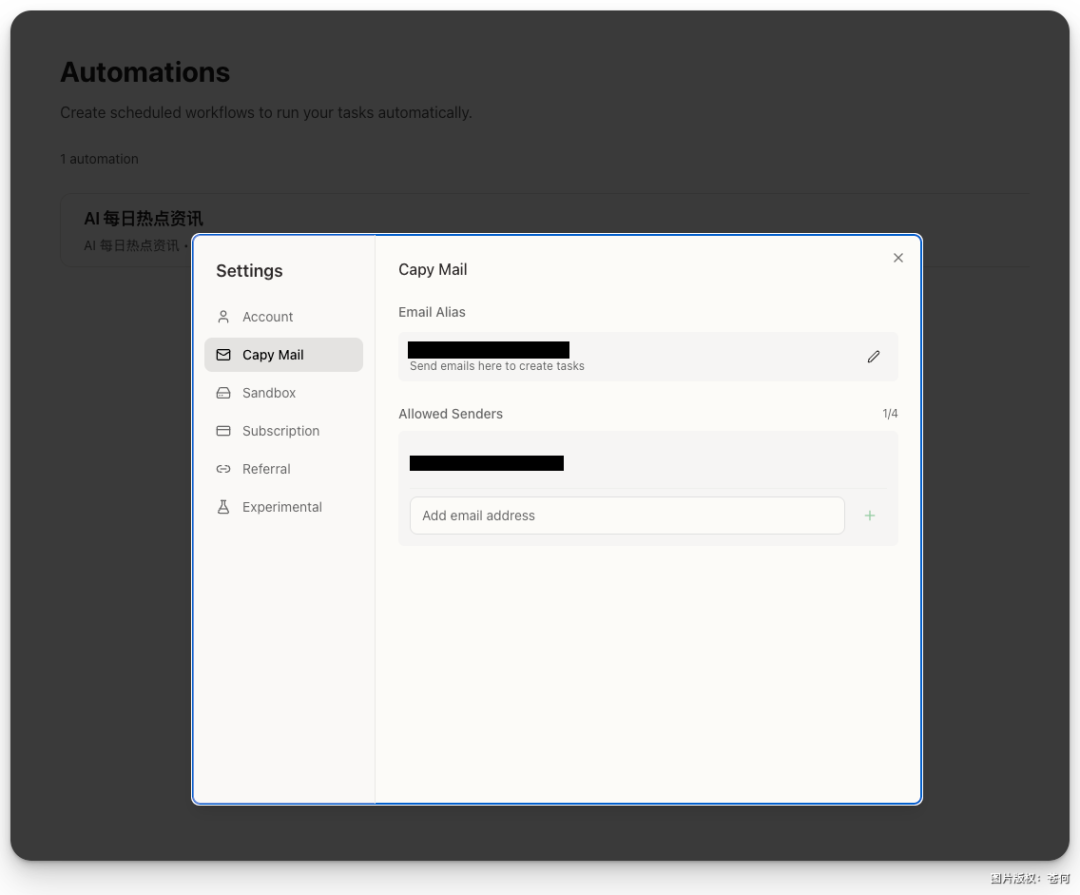
Task: Click the Referral chain-link icon
Action: pos(222,468)
